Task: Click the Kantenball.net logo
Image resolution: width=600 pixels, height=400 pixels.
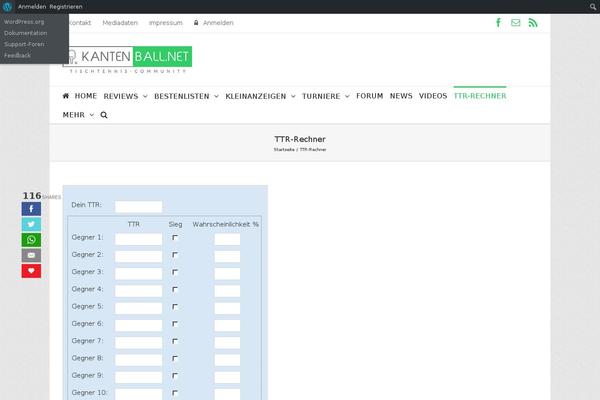Action: (127, 60)
